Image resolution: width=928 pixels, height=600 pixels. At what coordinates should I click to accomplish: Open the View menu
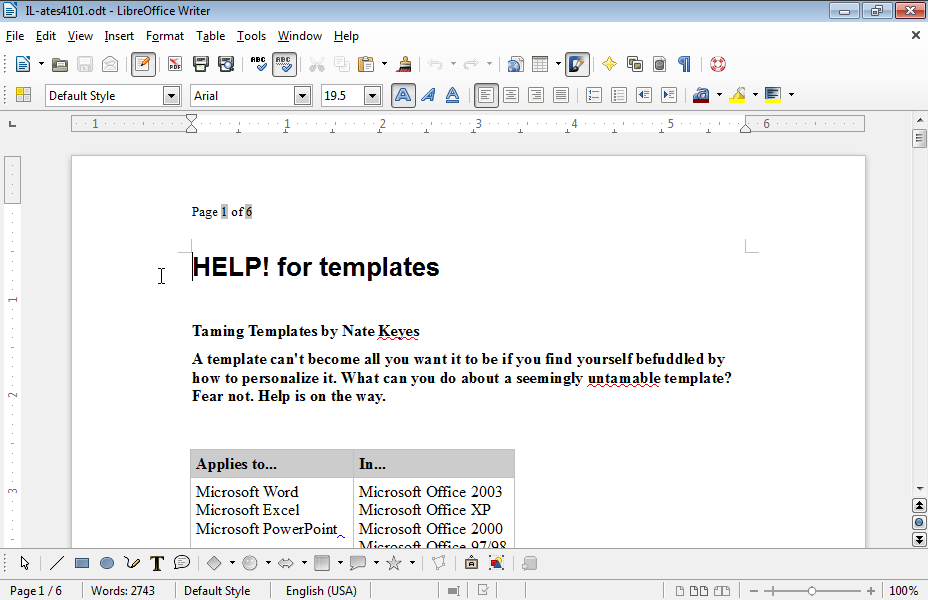click(80, 36)
